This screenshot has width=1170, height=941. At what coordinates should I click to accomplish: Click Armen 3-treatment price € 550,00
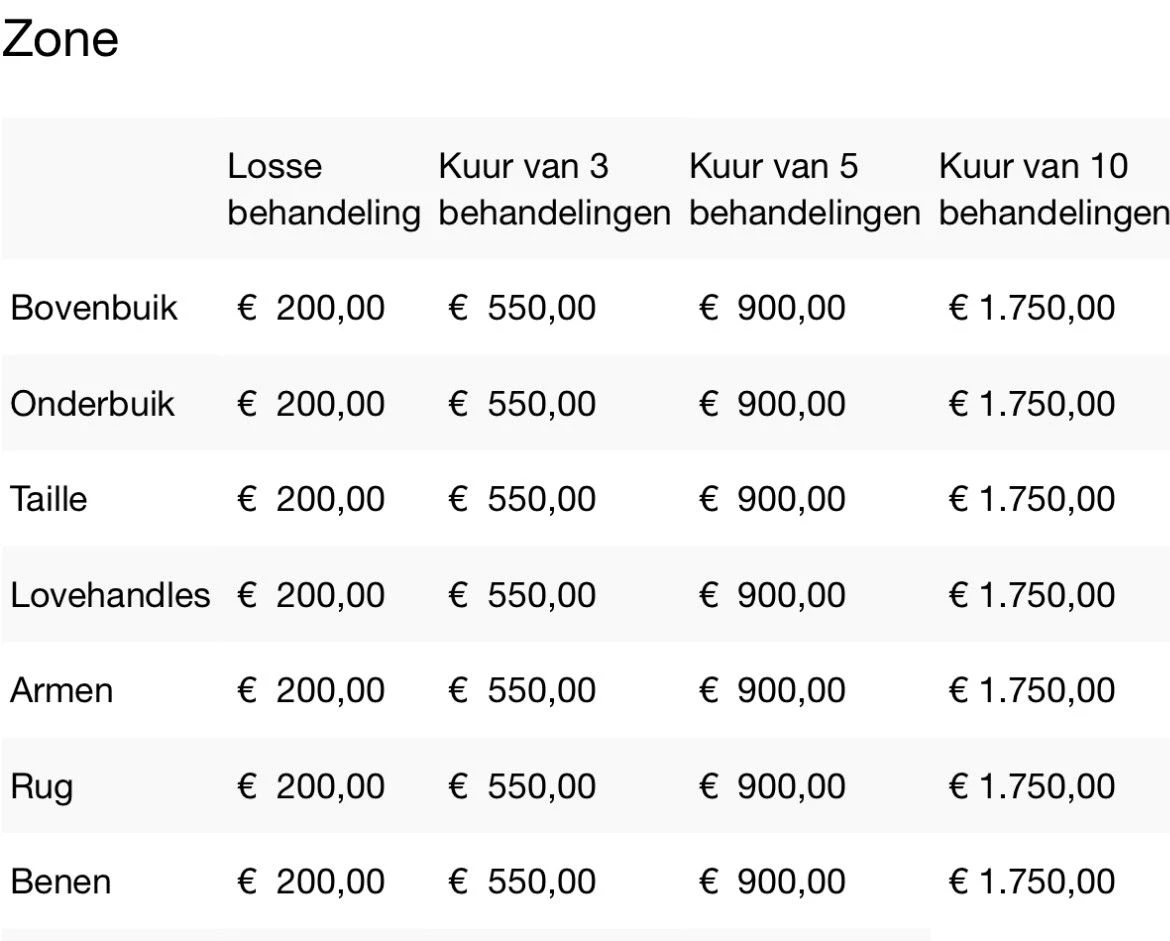[522, 690]
